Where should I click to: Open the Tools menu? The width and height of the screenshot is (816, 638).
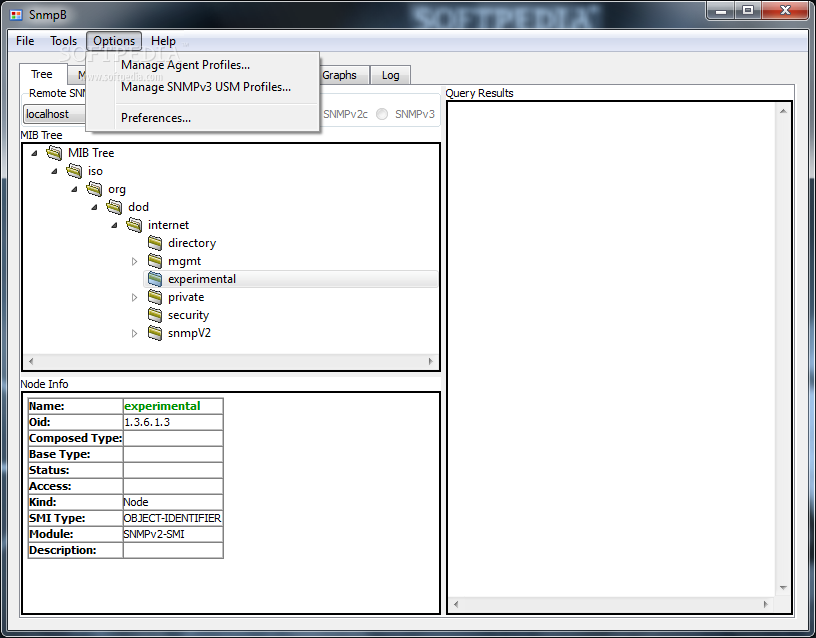(63, 41)
